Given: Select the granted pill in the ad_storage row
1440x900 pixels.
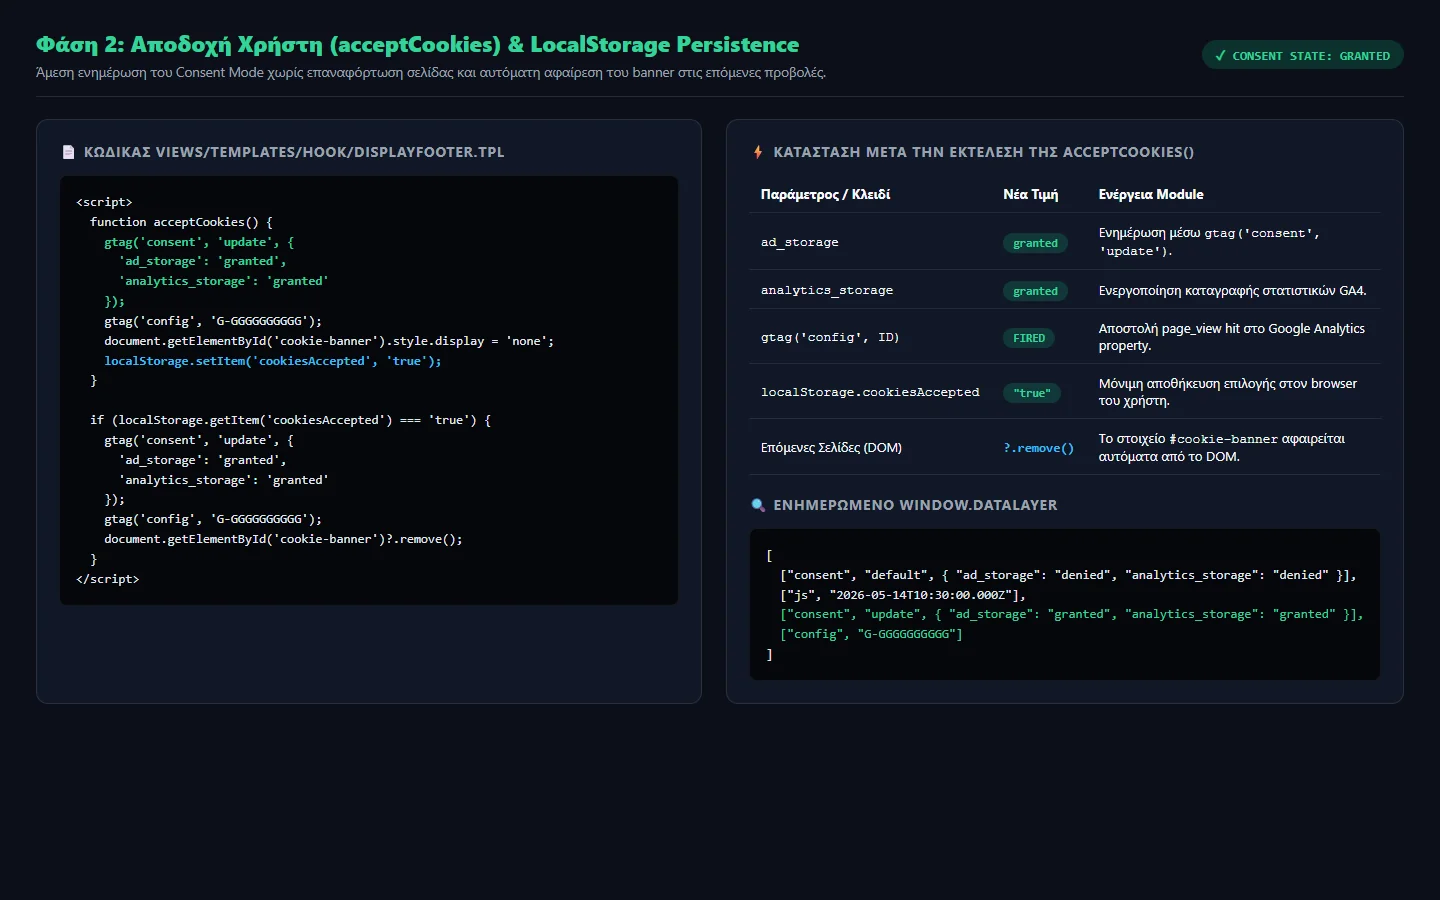Looking at the screenshot, I should [x=1035, y=243].
